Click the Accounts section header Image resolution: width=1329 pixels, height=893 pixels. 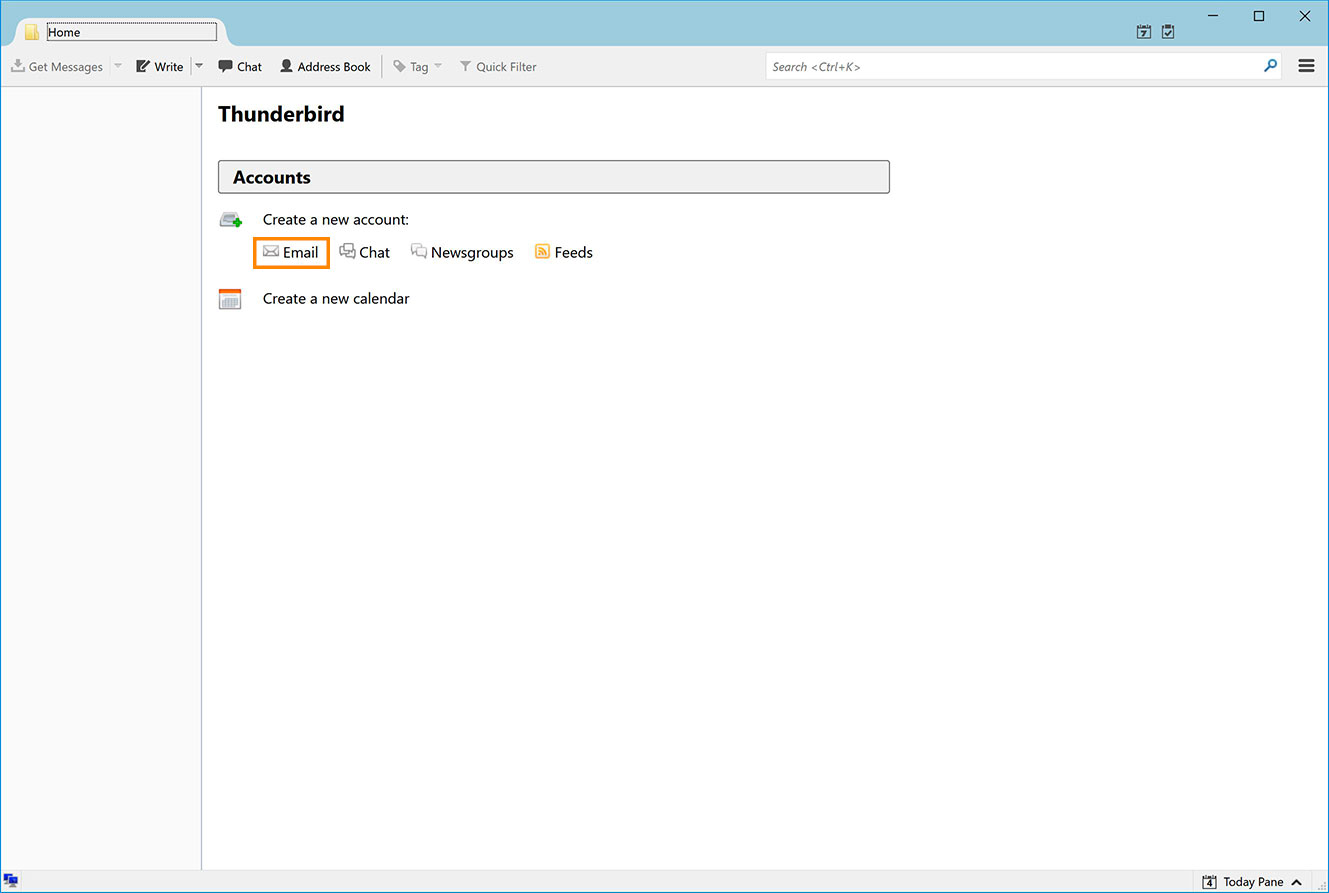click(x=553, y=177)
